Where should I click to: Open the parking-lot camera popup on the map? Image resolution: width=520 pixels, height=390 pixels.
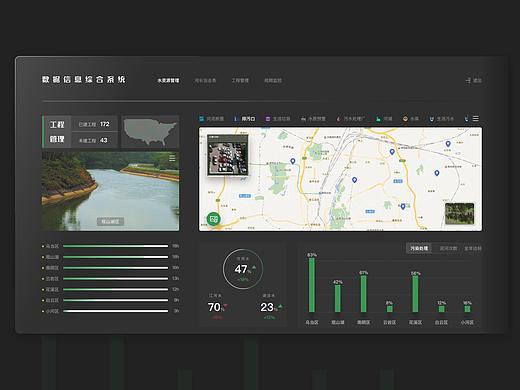pyautogui.click(x=228, y=155)
